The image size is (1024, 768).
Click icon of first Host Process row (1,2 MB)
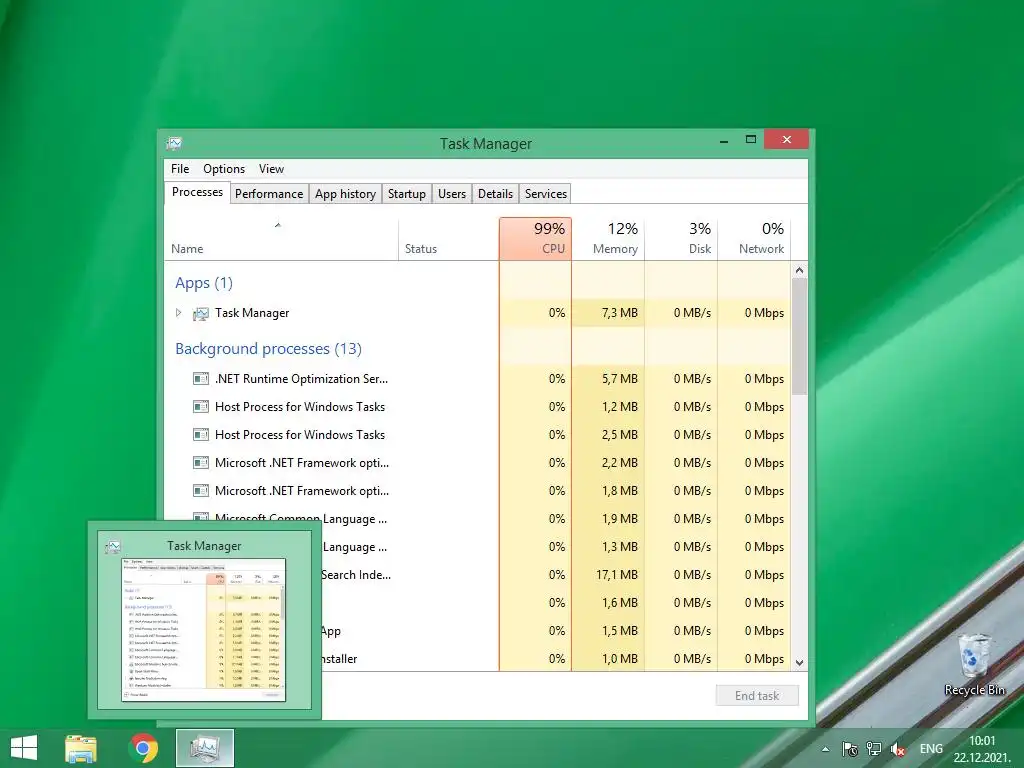pos(200,407)
